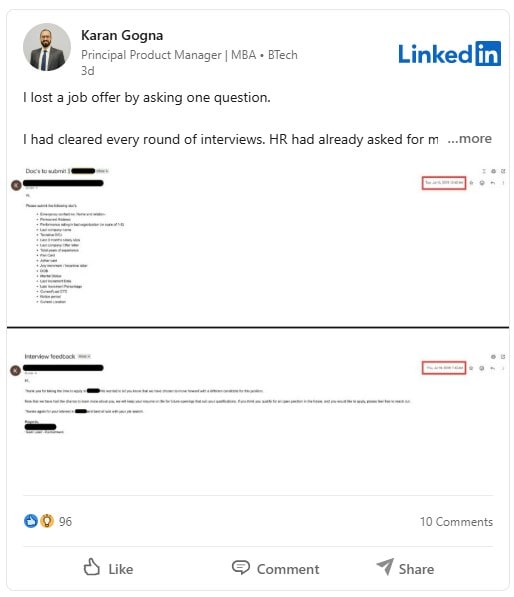Open three-dot menu on Interview feedback email
514x597 pixels.
(x=503, y=368)
